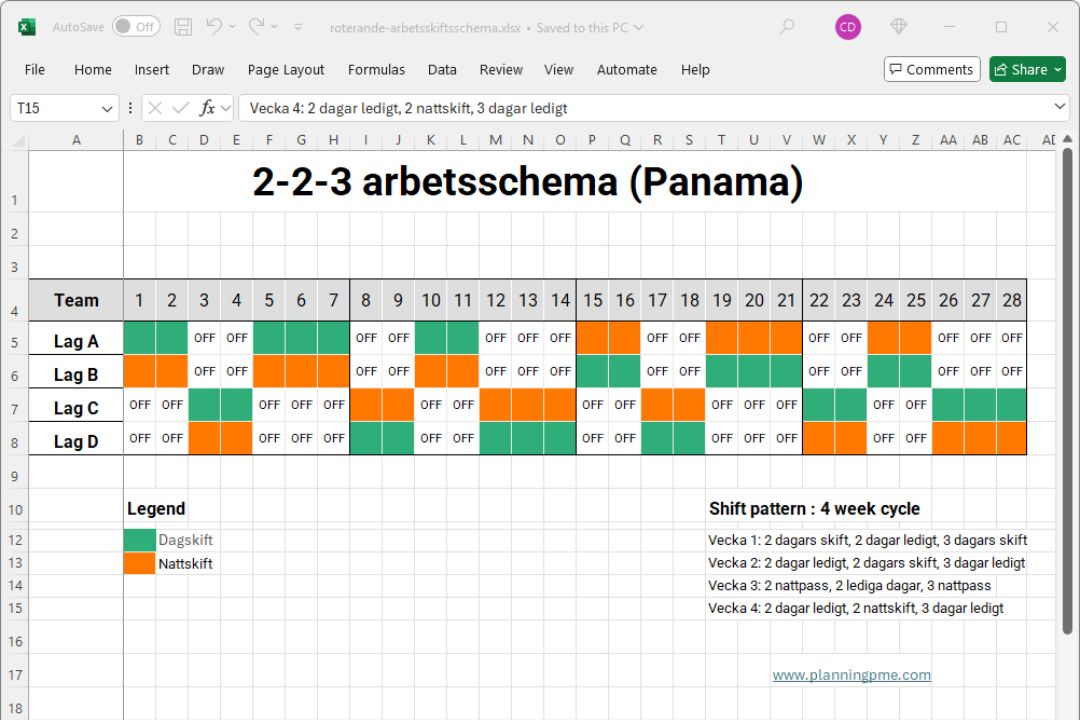The image size is (1080, 720).
Task: Expand the Name Box dropdown arrow
Action: tap(107, 108)
